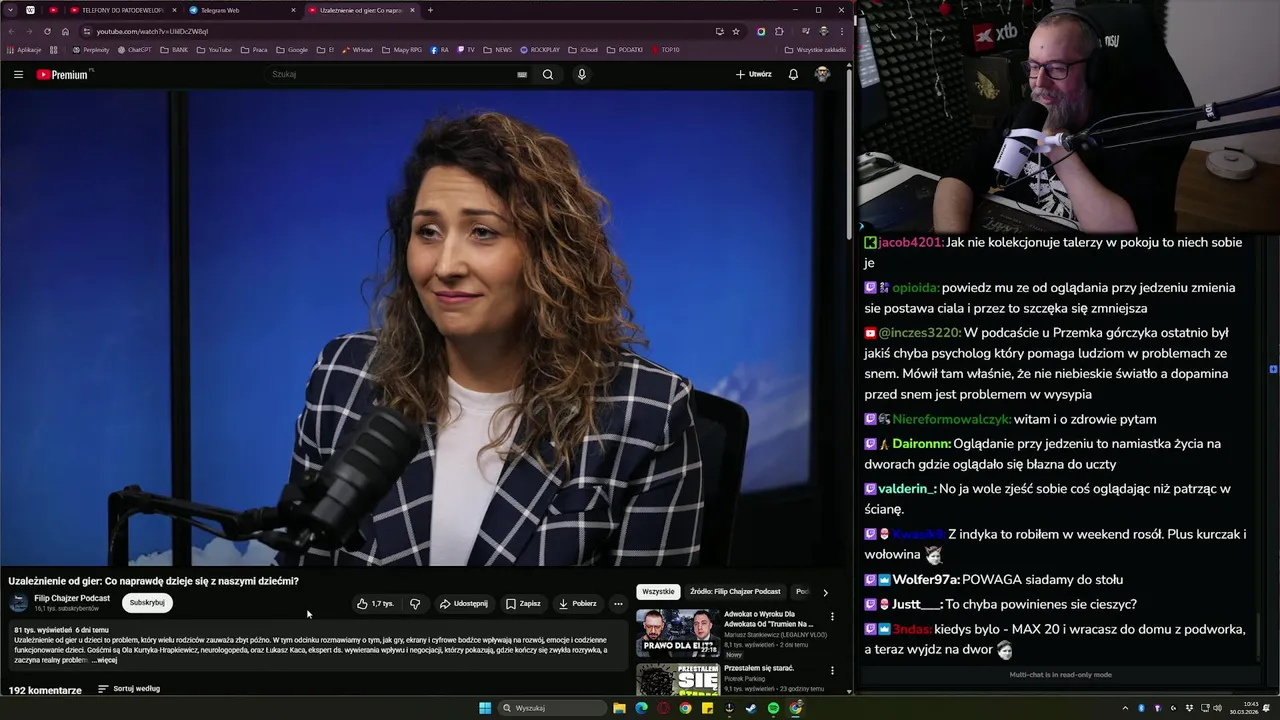The width and height of the screenshot is (1280, 720).
Task: Open the YouTube guide hamburger menu
Action: pos(18,74)
